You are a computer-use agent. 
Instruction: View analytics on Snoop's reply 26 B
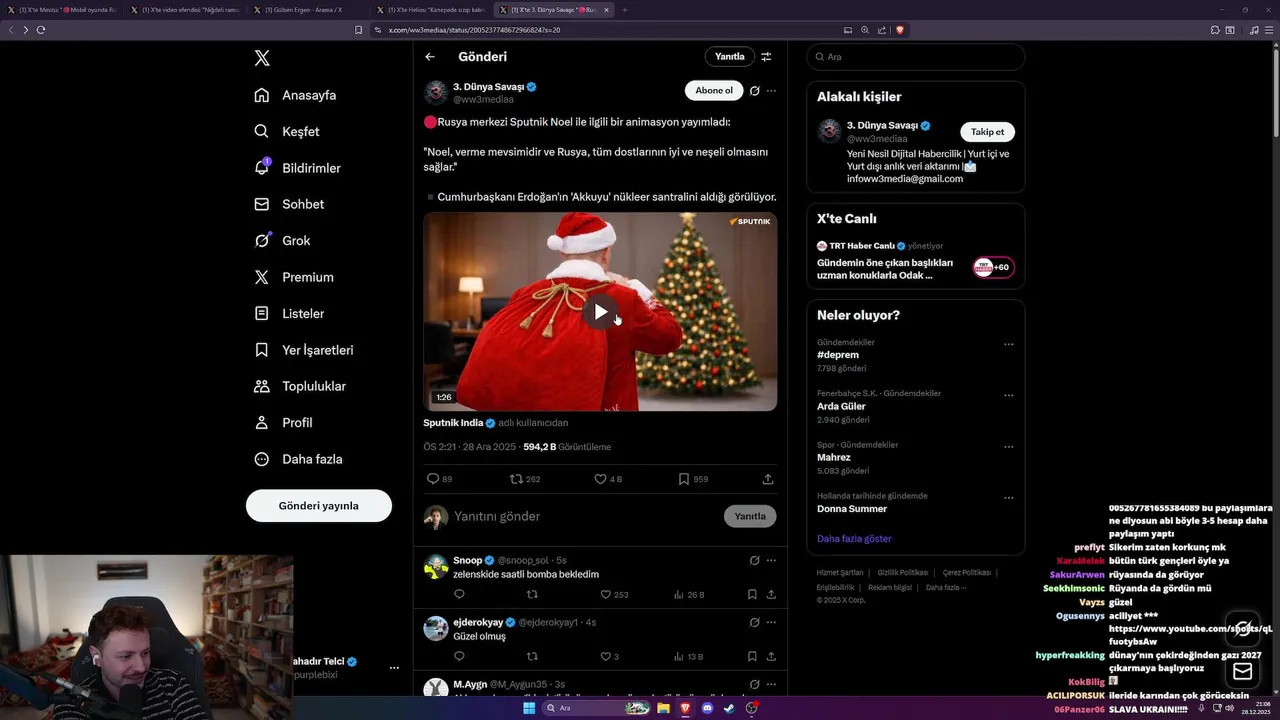point(688,594)
